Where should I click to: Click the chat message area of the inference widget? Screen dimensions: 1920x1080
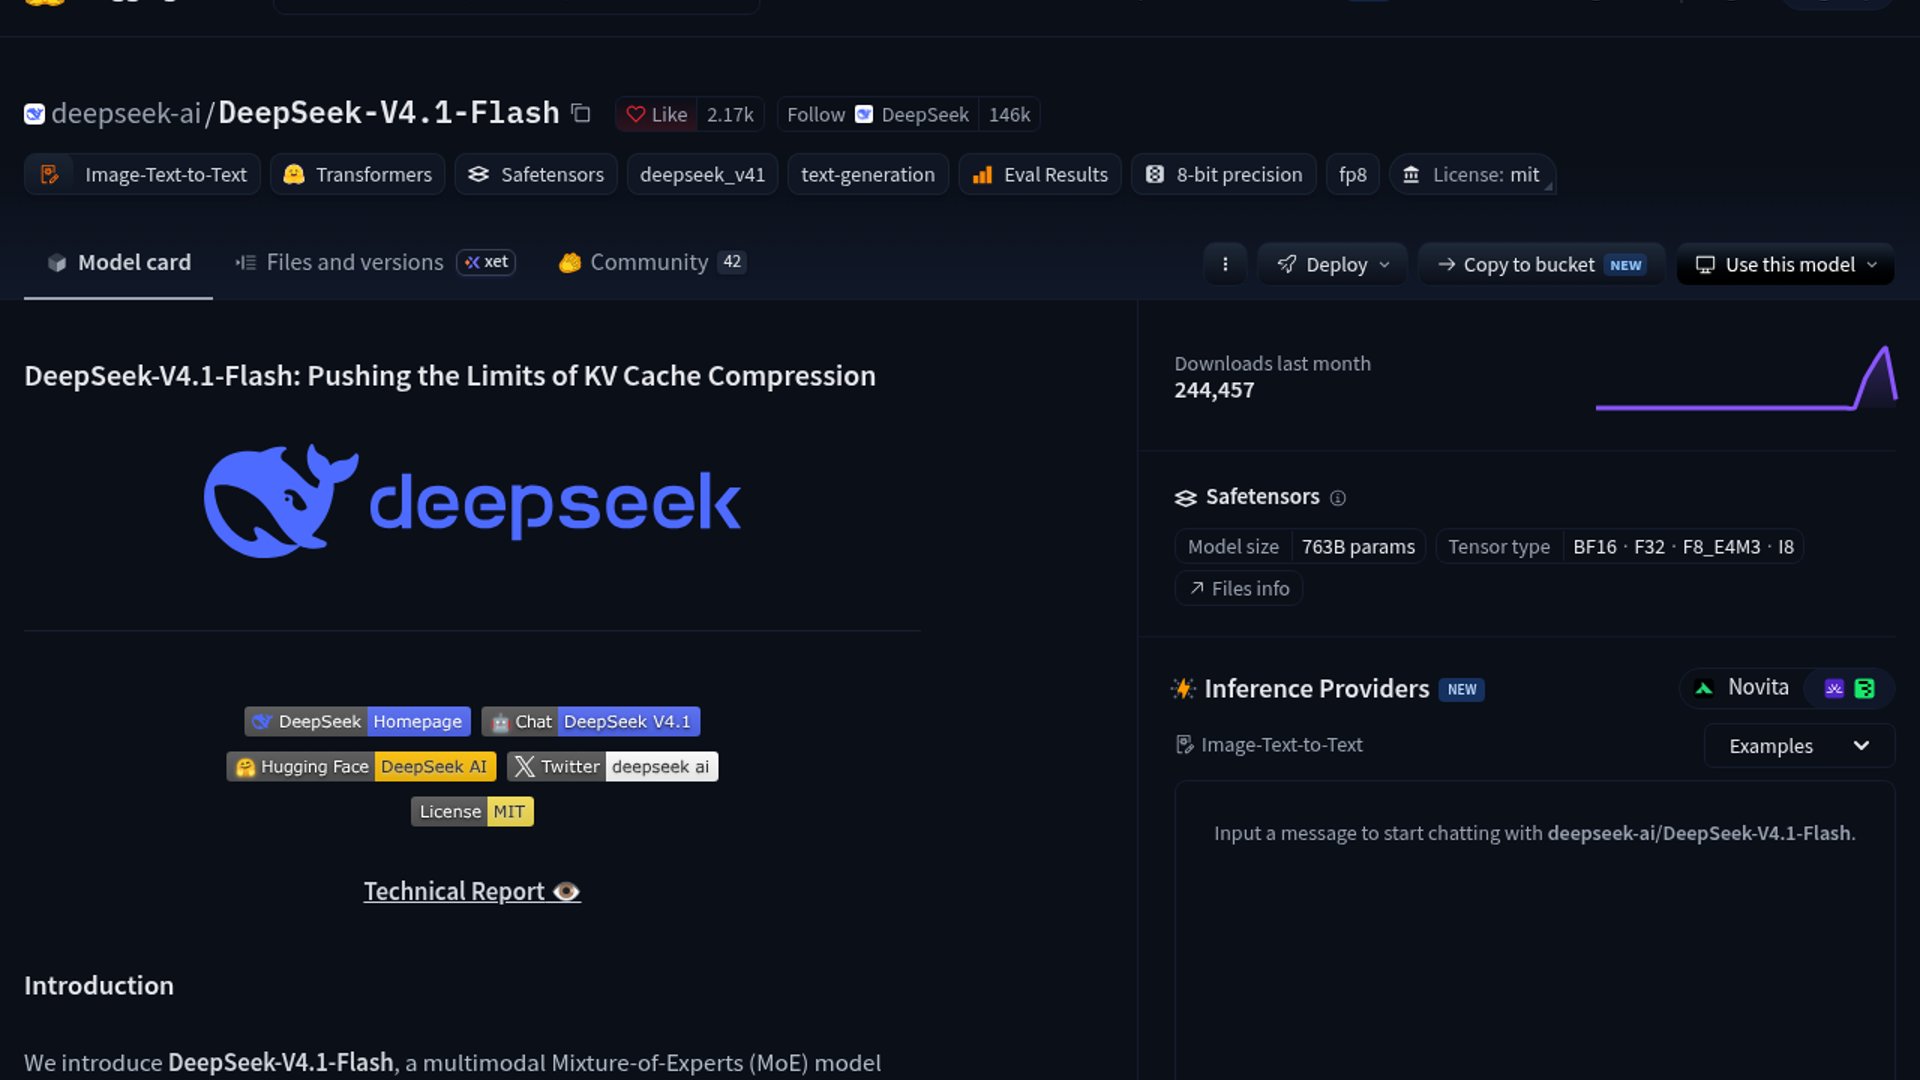pyautogui.click(x=1535, y=930)
